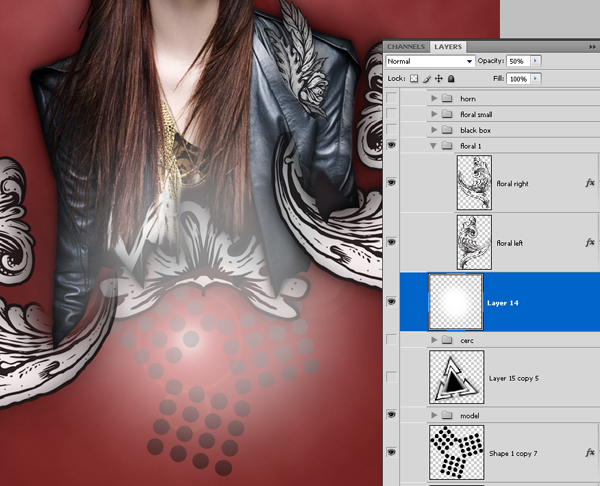Show the black box group
Image resolution: width=600 pixels, height=486 pixels.
click(x=391, y=129)
